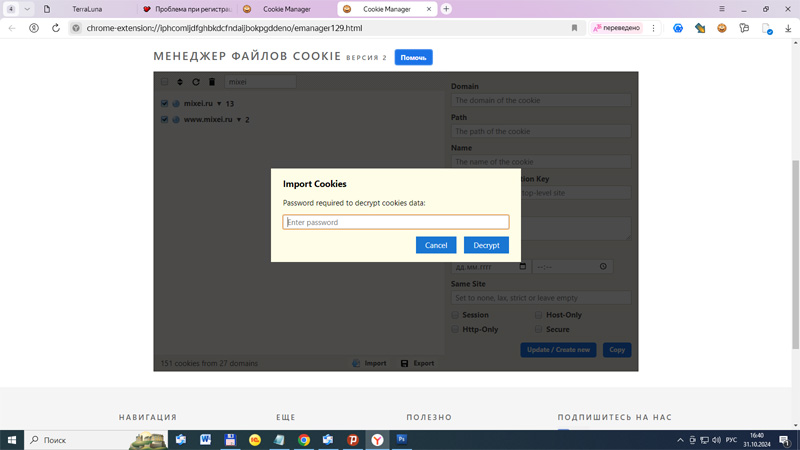This screenshot has height=450, width=800.
Task: Expand the www.mixei.ru cookie list arrow
Action: (238, 120)
